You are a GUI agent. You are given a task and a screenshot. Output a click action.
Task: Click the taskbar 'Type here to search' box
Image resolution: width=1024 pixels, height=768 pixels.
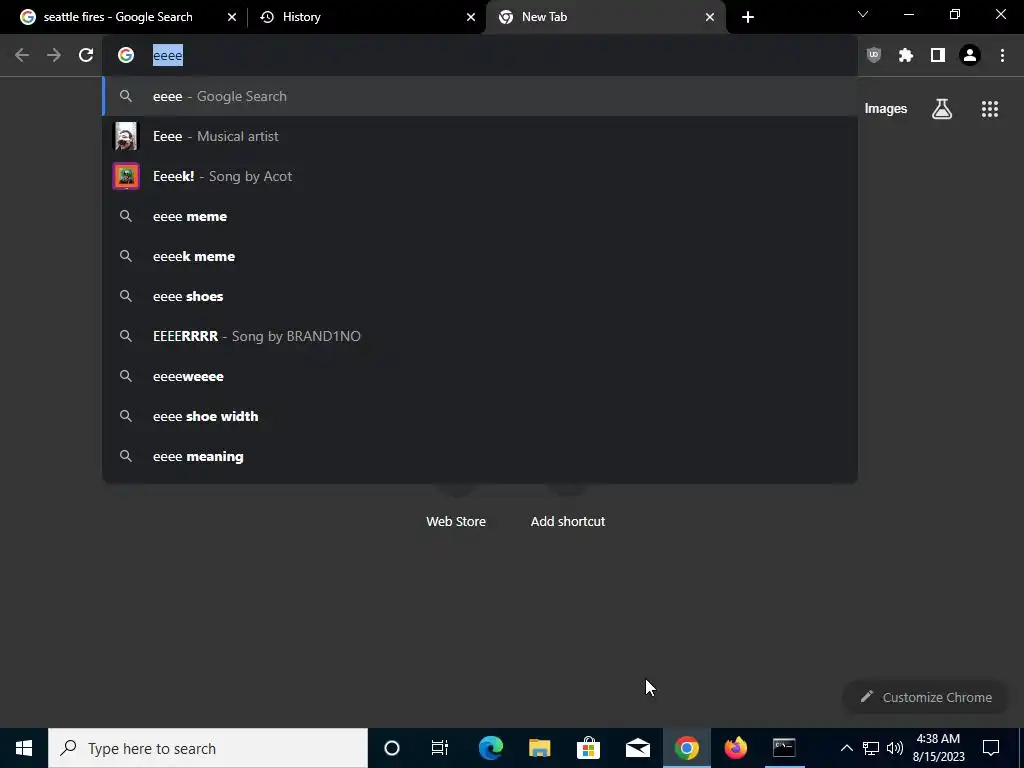coord(208,748)
